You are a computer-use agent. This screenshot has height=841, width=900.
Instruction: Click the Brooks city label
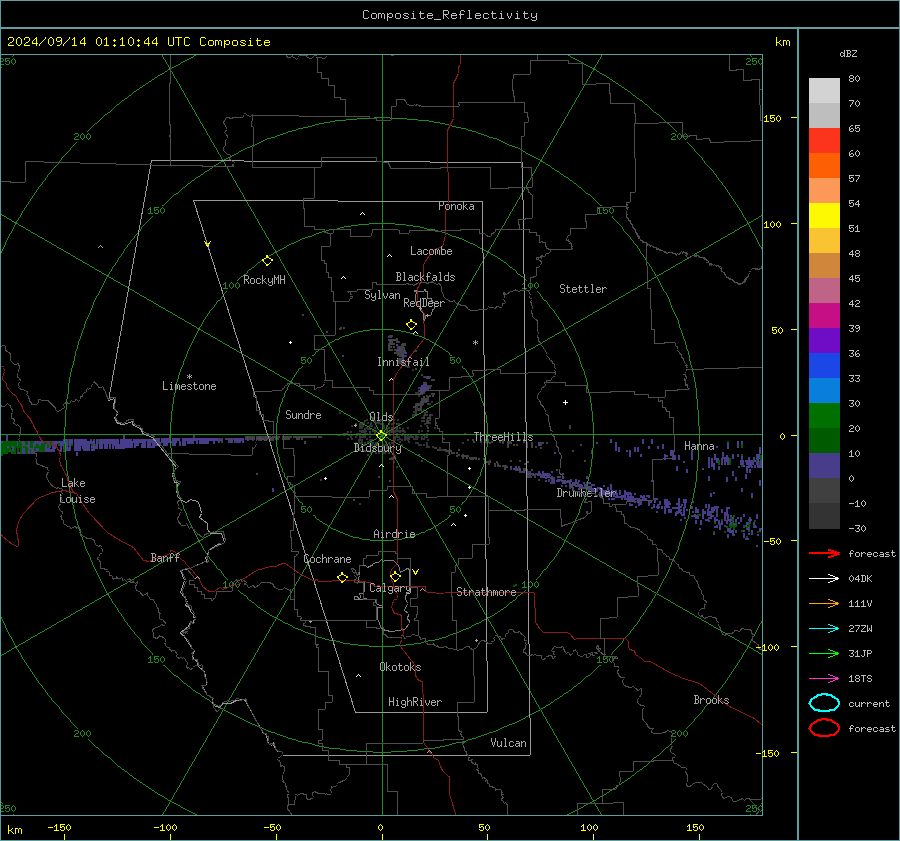(x=711, y=700)
